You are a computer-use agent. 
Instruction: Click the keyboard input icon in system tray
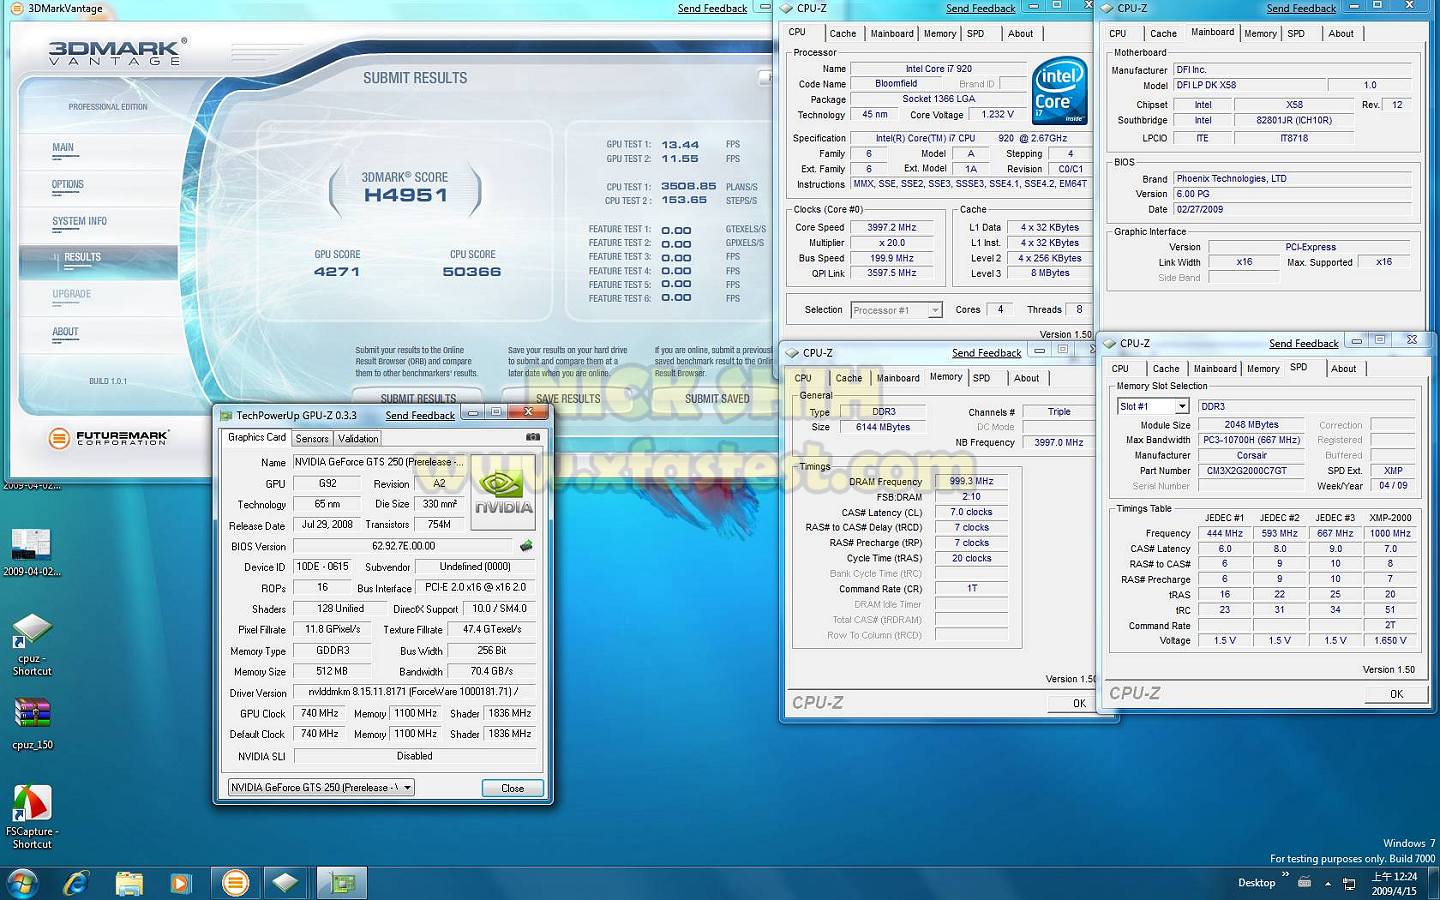1304,883
